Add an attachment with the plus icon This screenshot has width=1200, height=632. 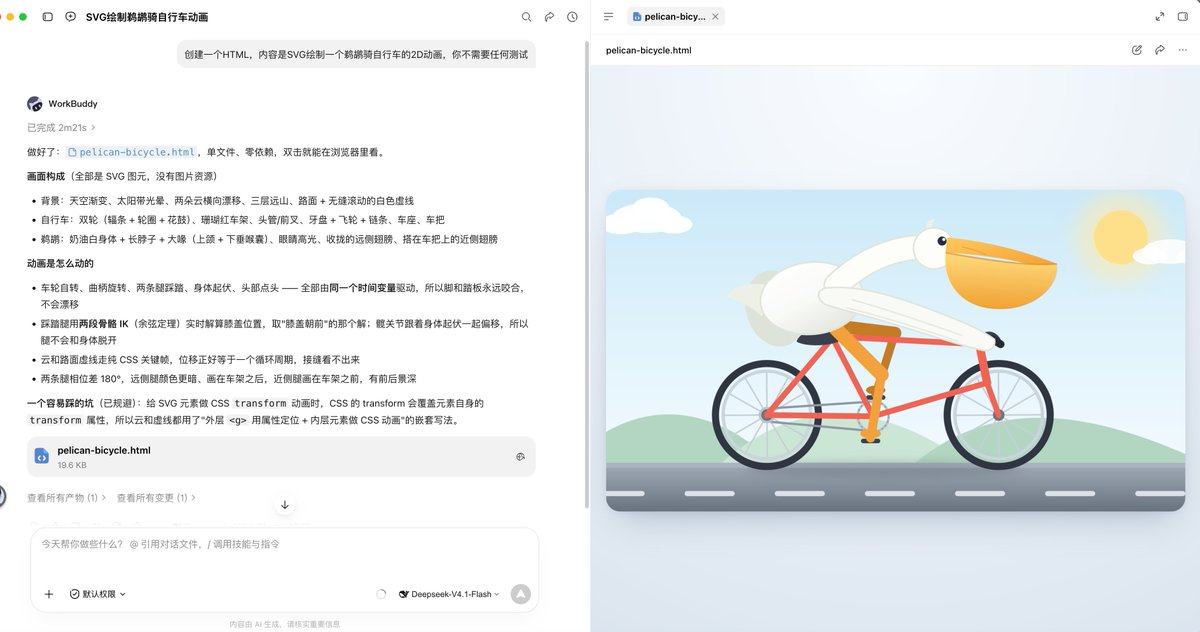click(49, 594)
